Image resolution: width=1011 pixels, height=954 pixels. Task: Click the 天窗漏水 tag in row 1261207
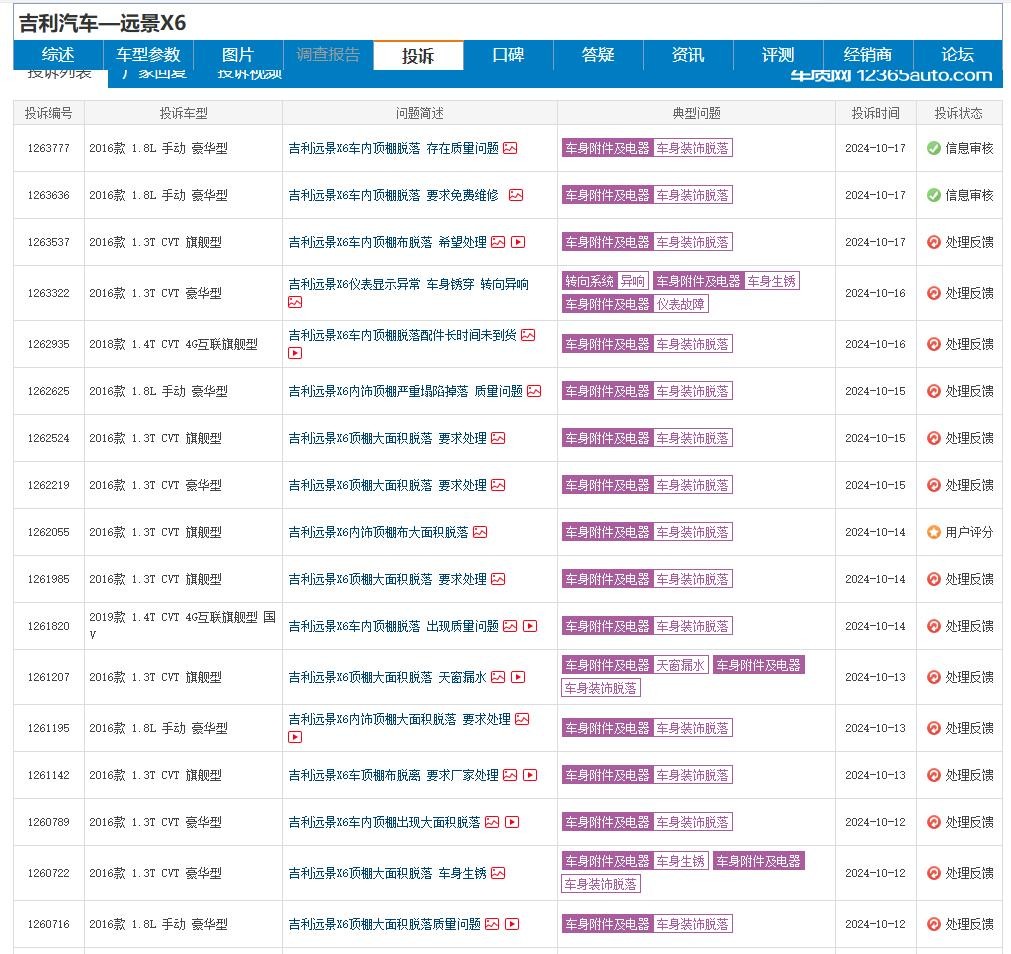pyautogui.click(x=681, y=665)
